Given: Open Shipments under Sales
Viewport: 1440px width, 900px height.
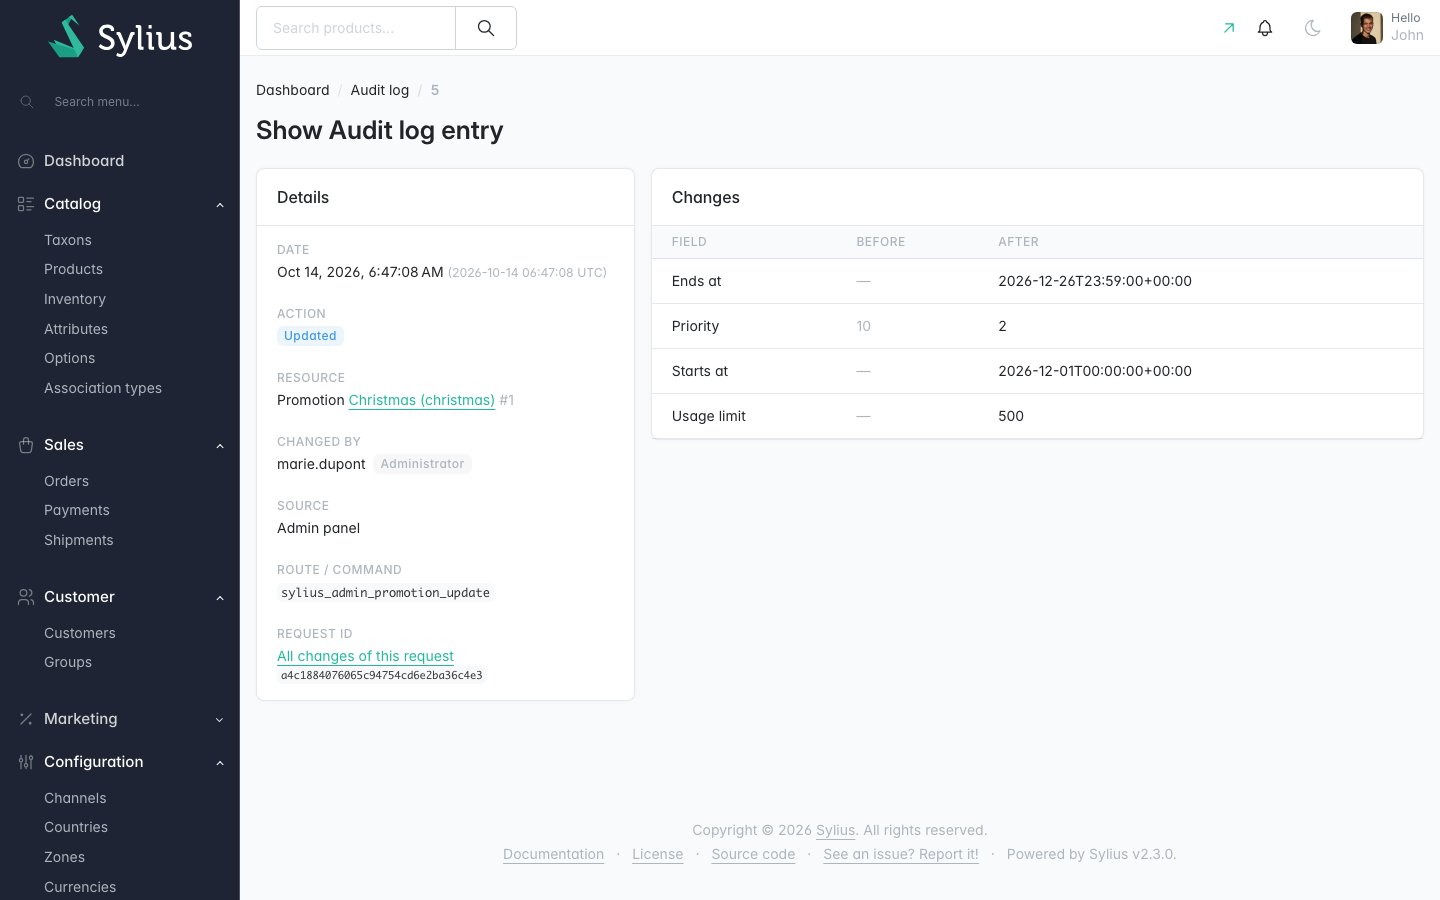Looking at the screenshot, I should click(79, 540).
